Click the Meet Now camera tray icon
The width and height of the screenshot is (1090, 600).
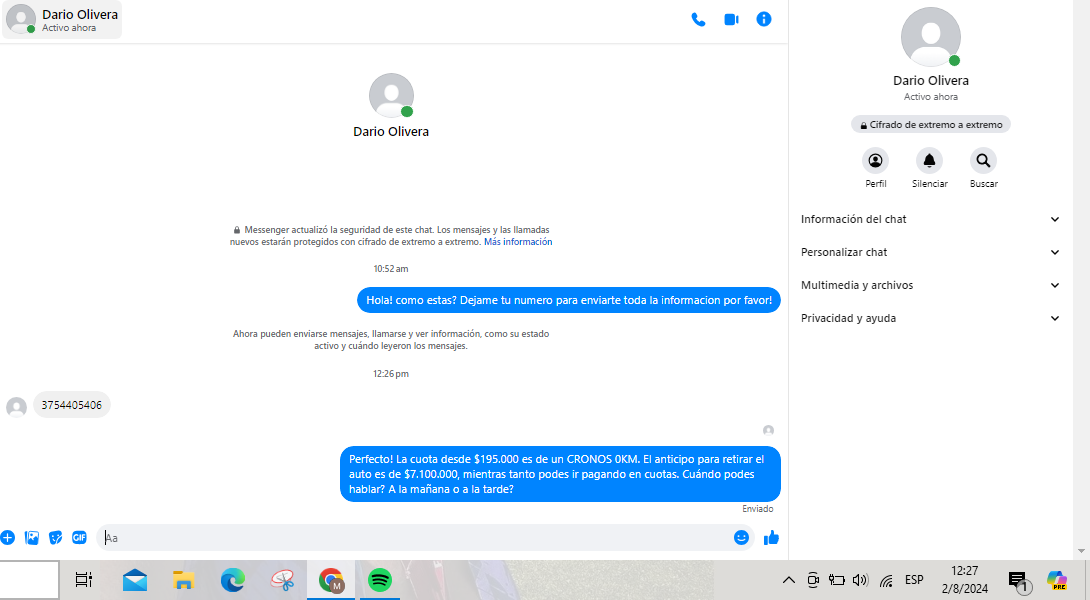click(813, 580)
